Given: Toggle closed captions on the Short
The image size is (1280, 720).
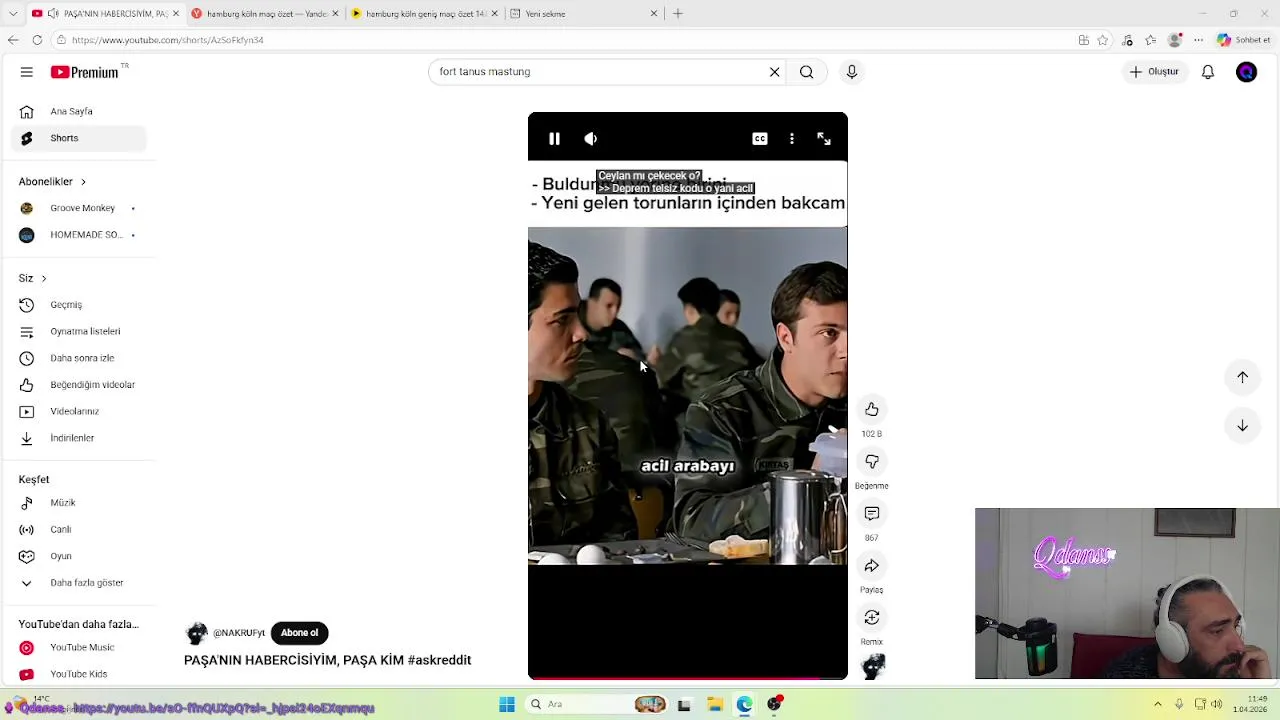Looking at the screenshot, I should [760, 139].
